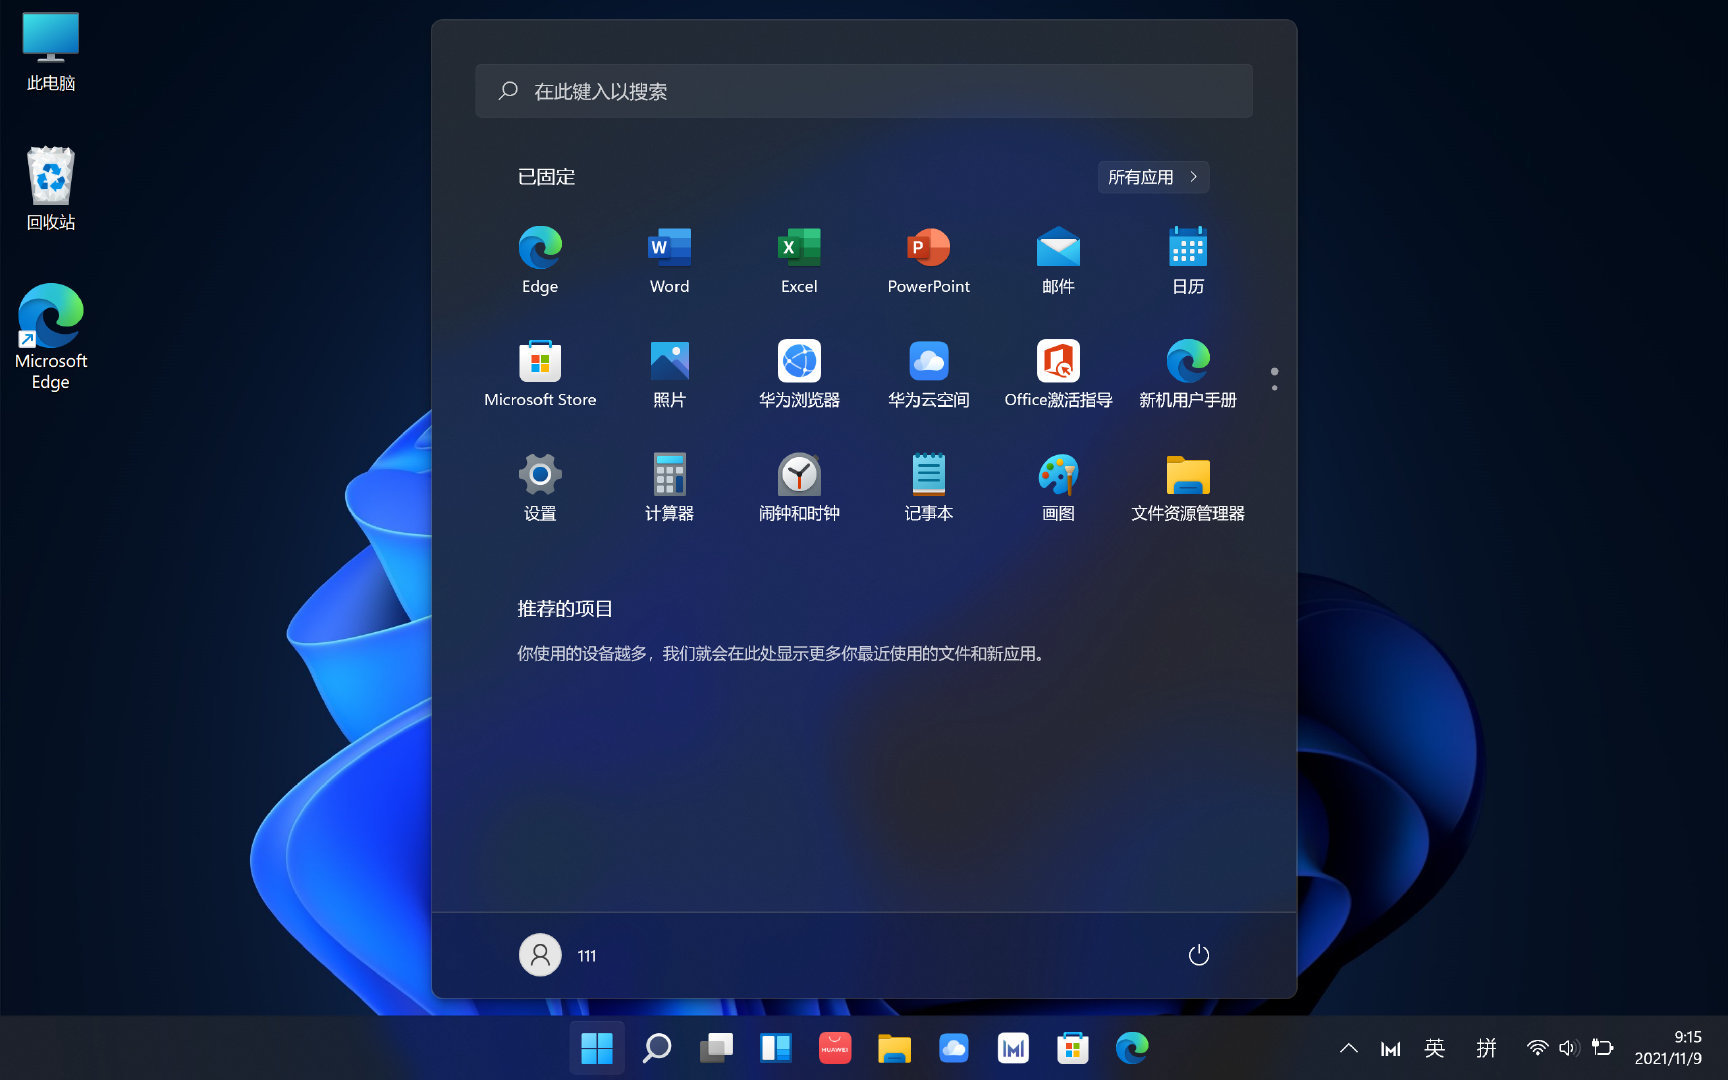Open the 新机用户手册 guide
The image size is (1728, 1080).
(x=1187, y=374)
